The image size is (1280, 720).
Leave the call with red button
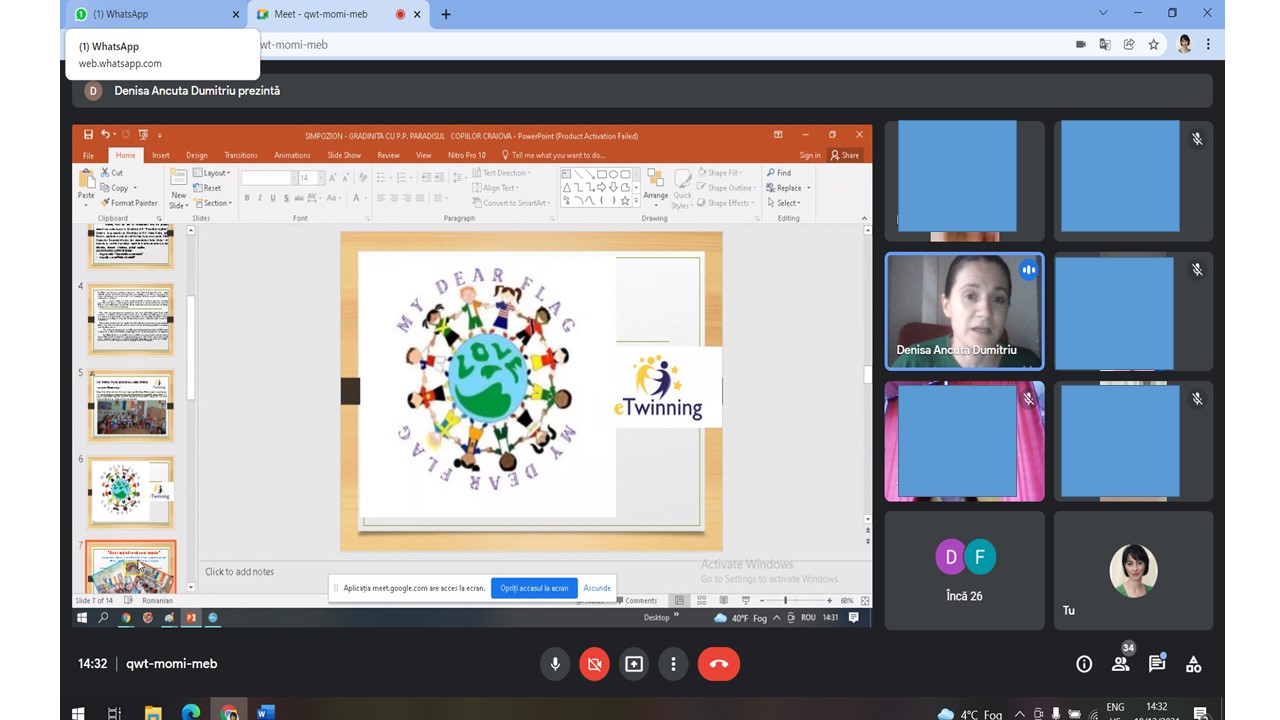click(719, 664)
